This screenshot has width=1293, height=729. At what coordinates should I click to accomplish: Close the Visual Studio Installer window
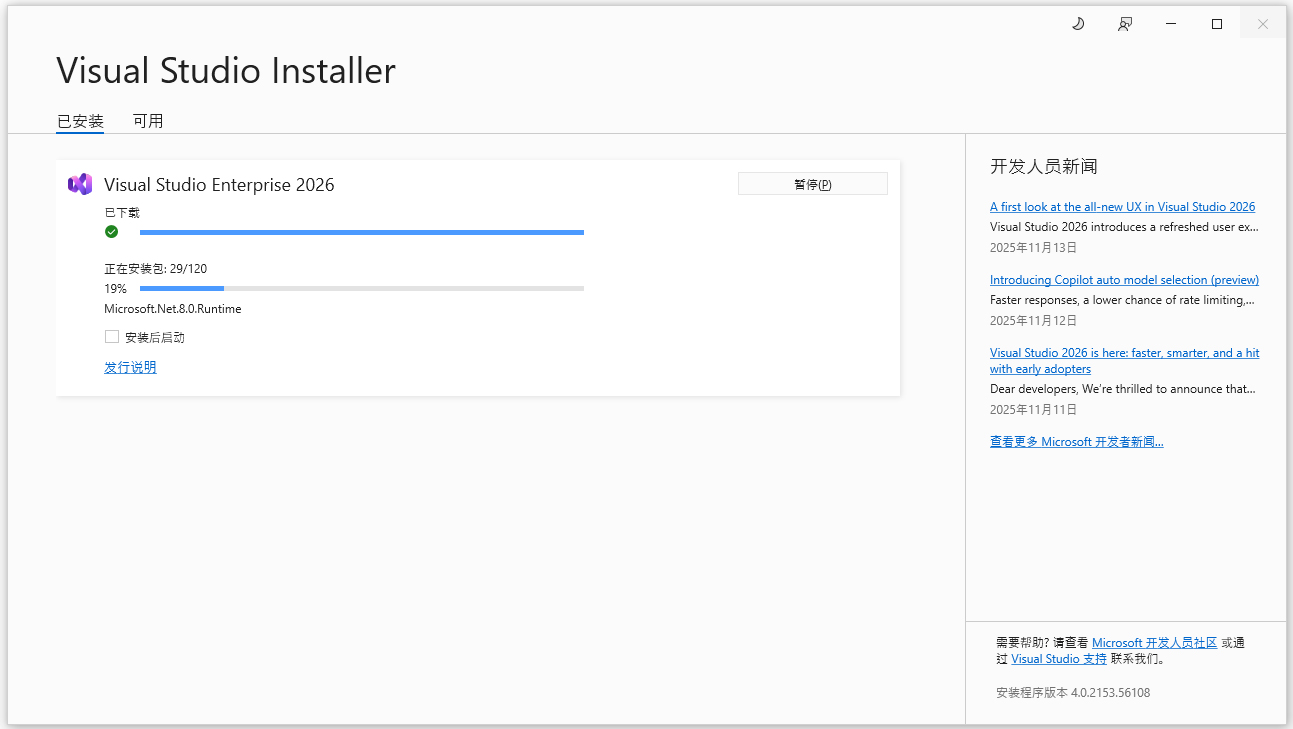point(1263,24)
